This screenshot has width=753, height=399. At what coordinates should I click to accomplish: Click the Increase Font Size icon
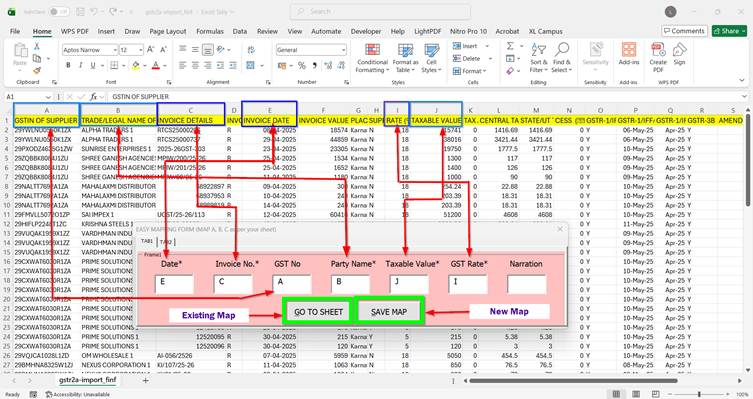151,49
